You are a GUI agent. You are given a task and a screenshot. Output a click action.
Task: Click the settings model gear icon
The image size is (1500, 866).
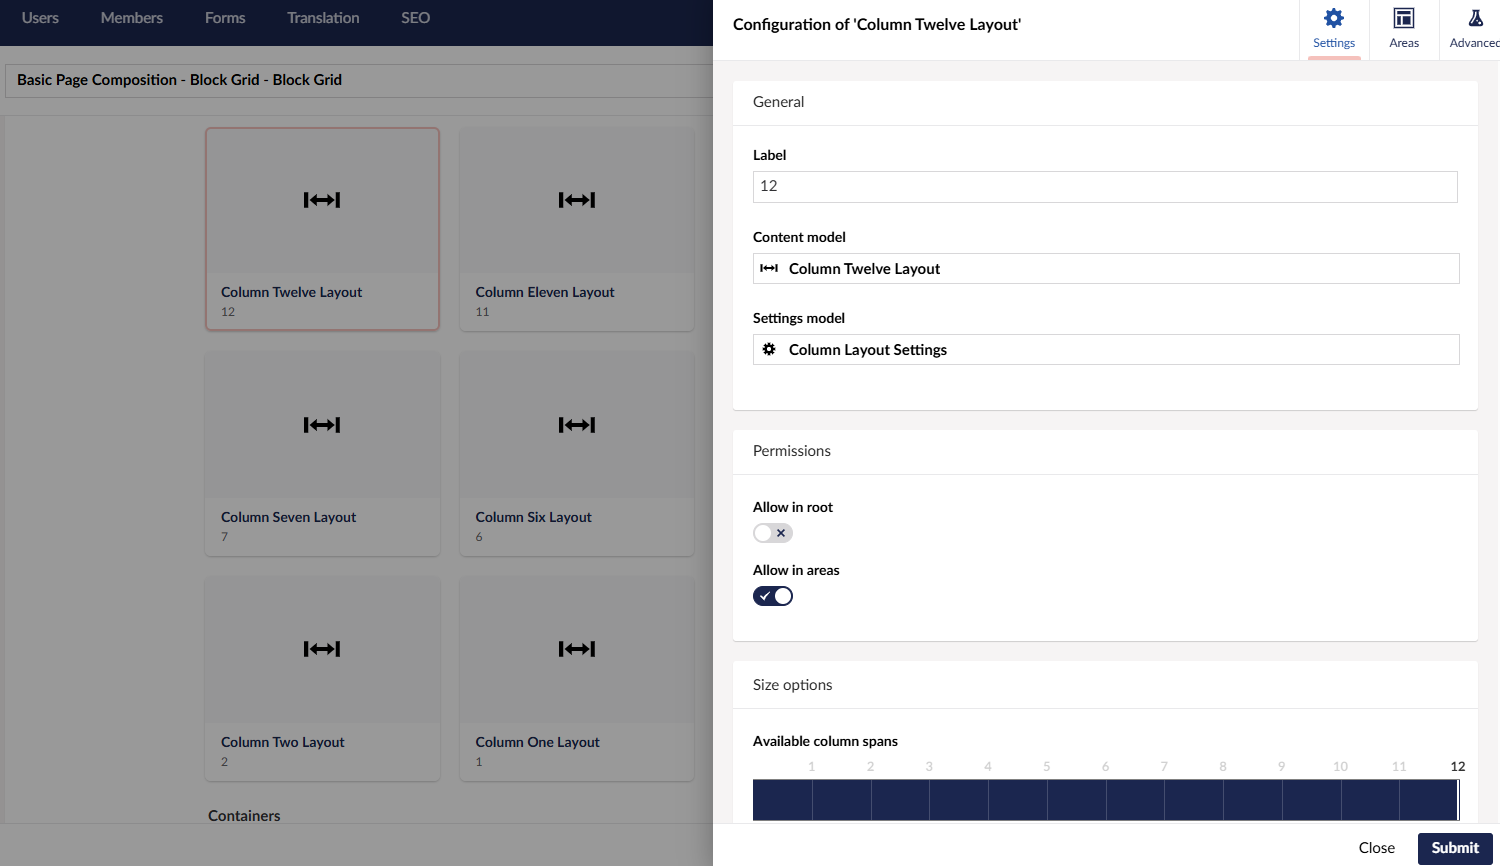tap(769, 349)
